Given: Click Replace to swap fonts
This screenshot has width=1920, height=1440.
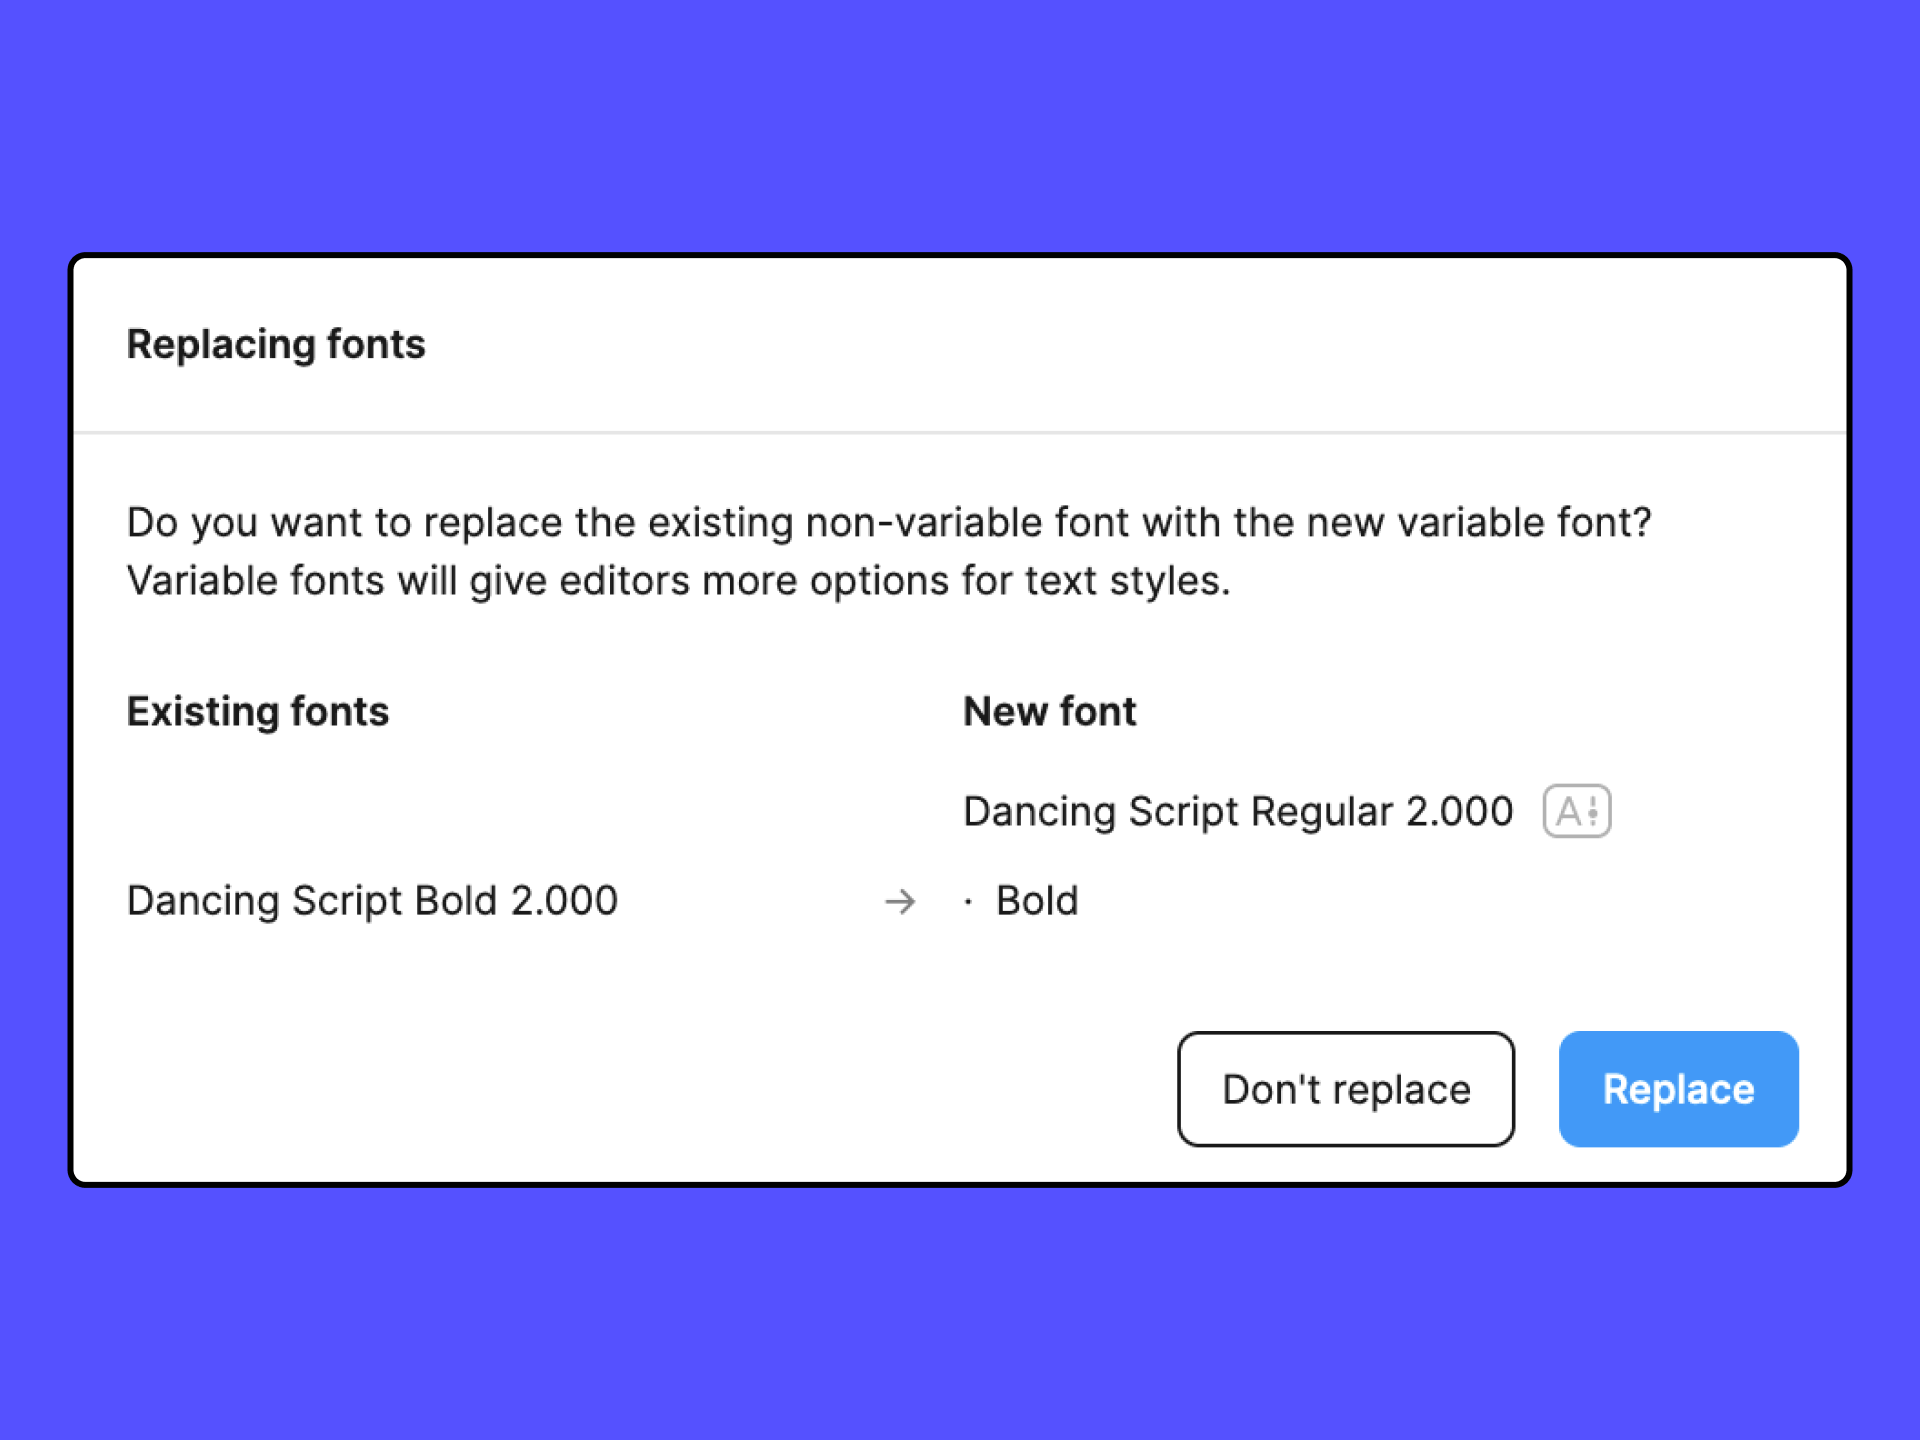Looking at the screenshot, I should (1675, 1088).
